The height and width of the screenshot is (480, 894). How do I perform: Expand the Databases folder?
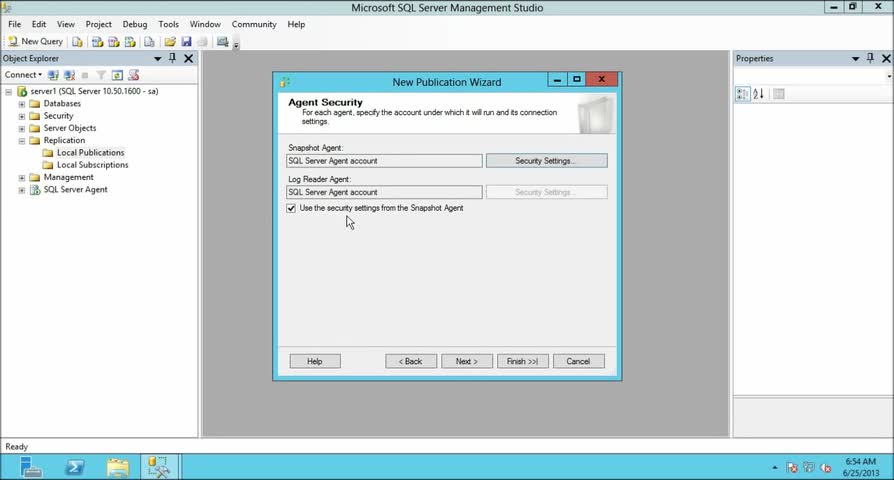(x=22, y=104)
